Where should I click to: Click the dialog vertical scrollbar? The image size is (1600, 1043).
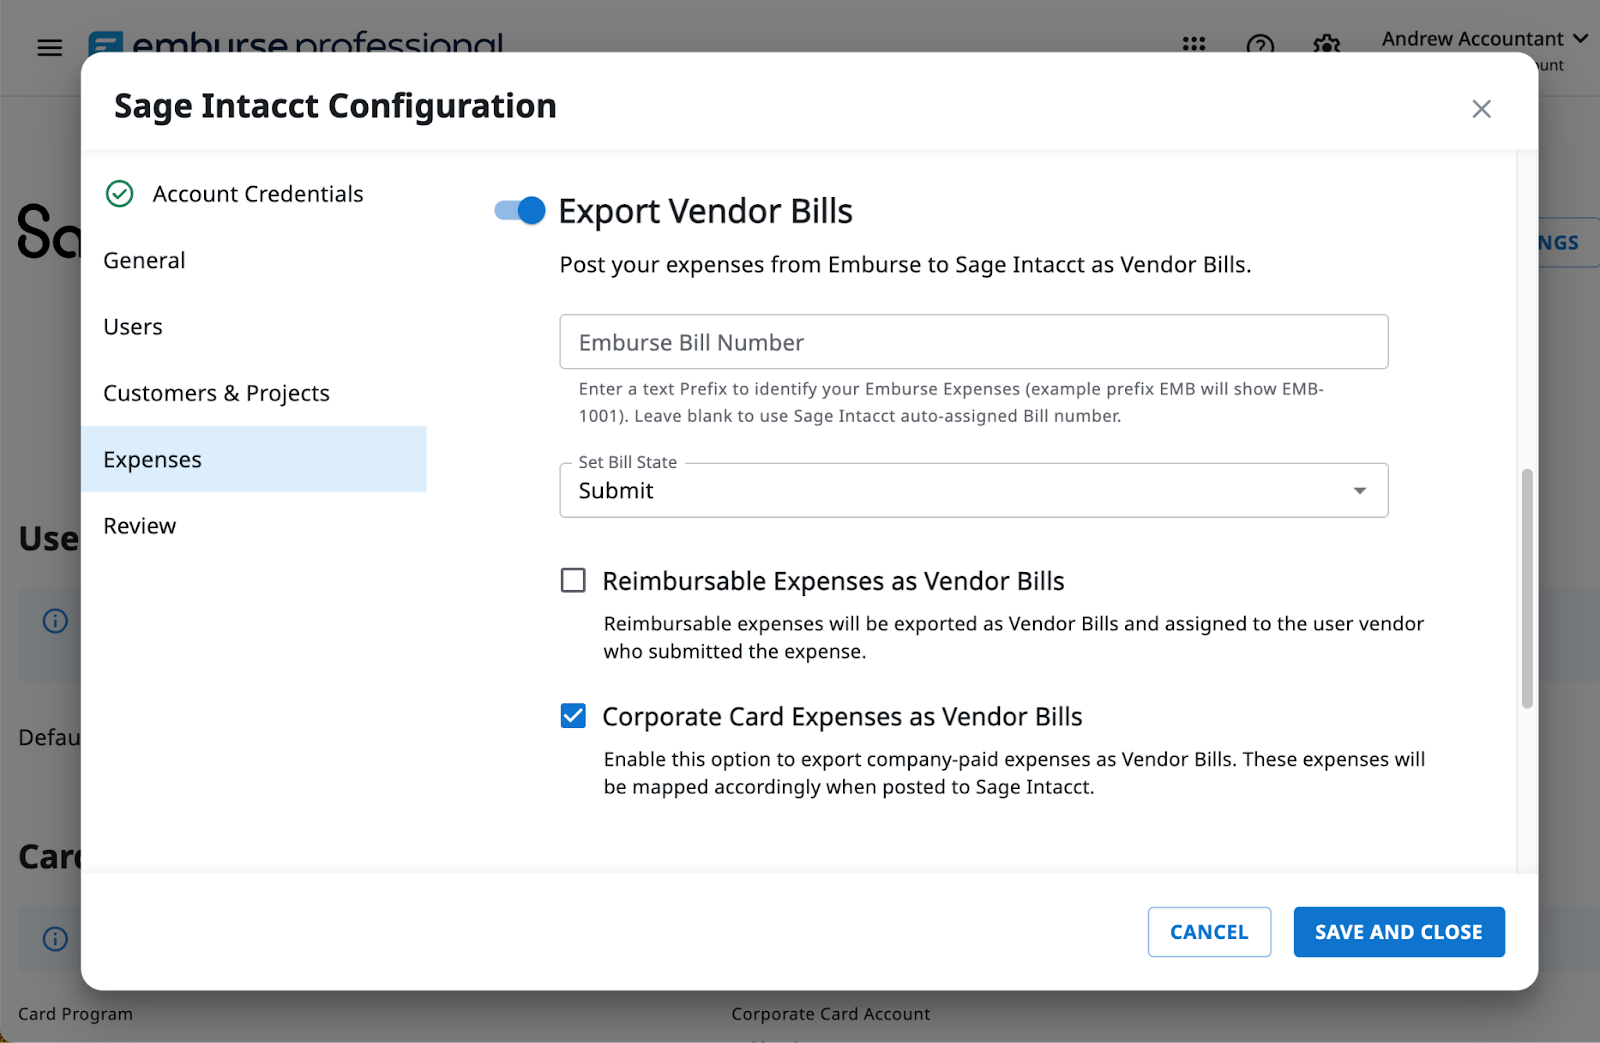click(1527, 588)
